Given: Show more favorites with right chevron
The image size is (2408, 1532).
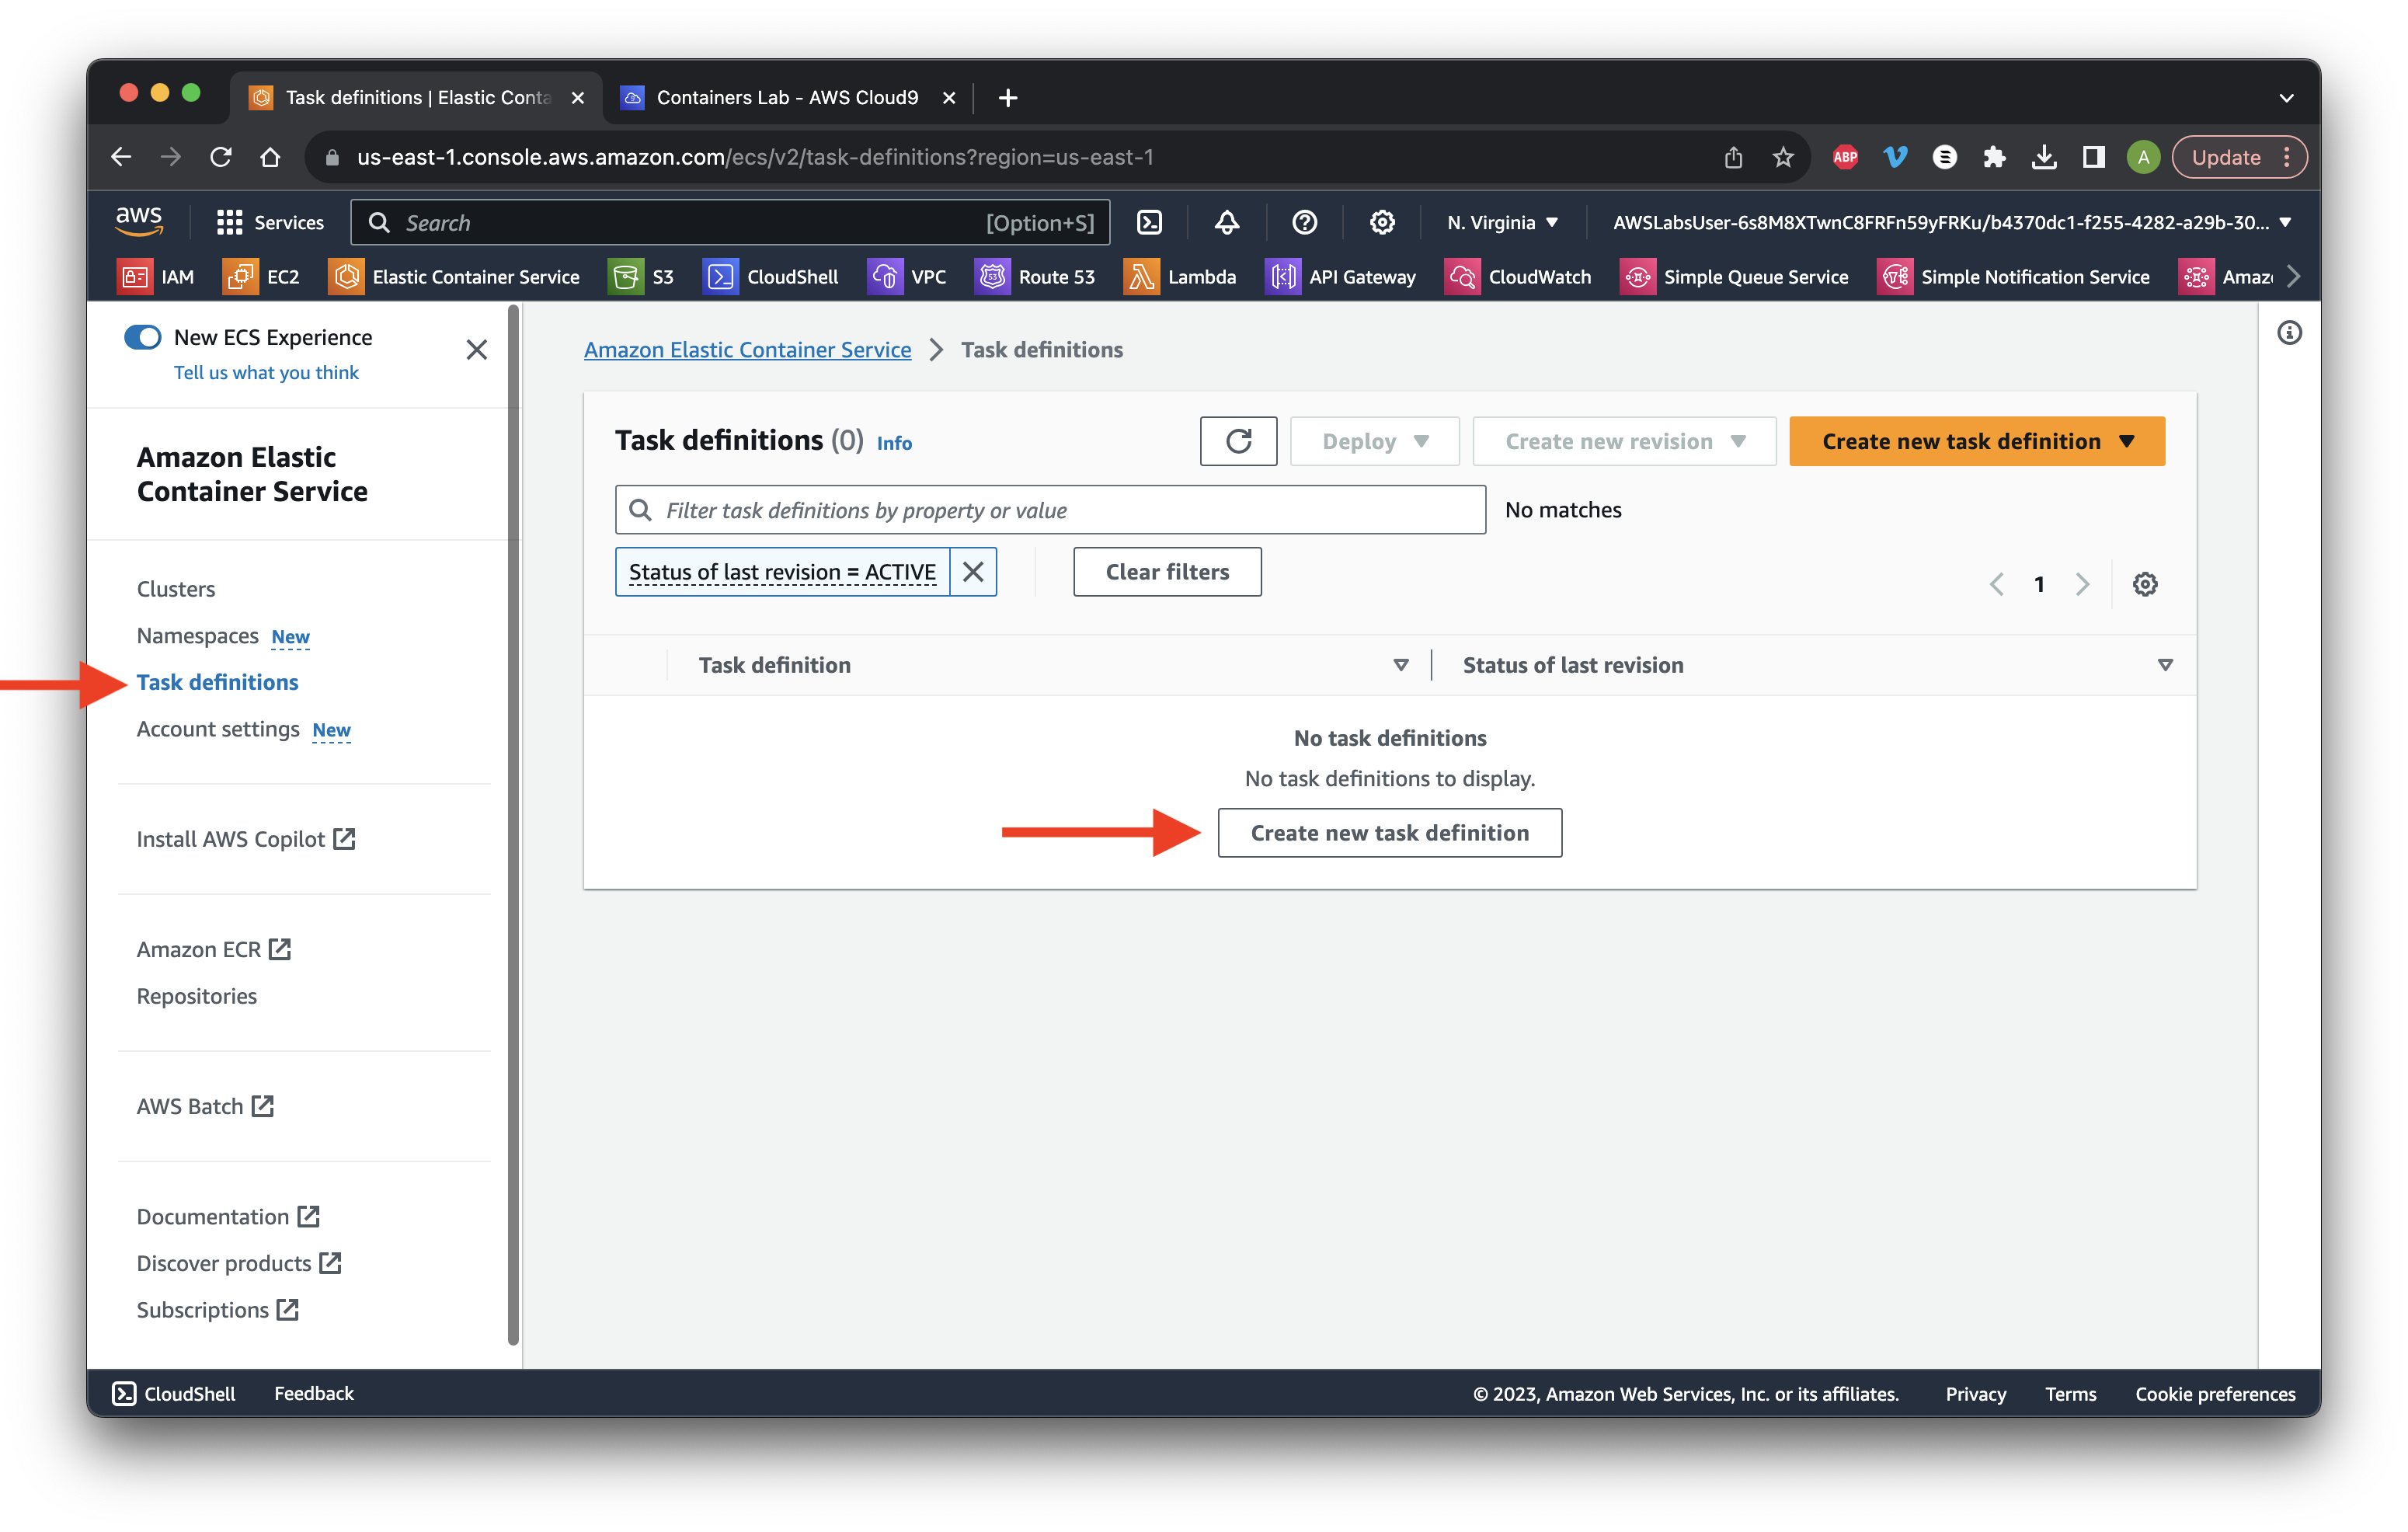Looking at the screenshot, I should click(2293, 277).
